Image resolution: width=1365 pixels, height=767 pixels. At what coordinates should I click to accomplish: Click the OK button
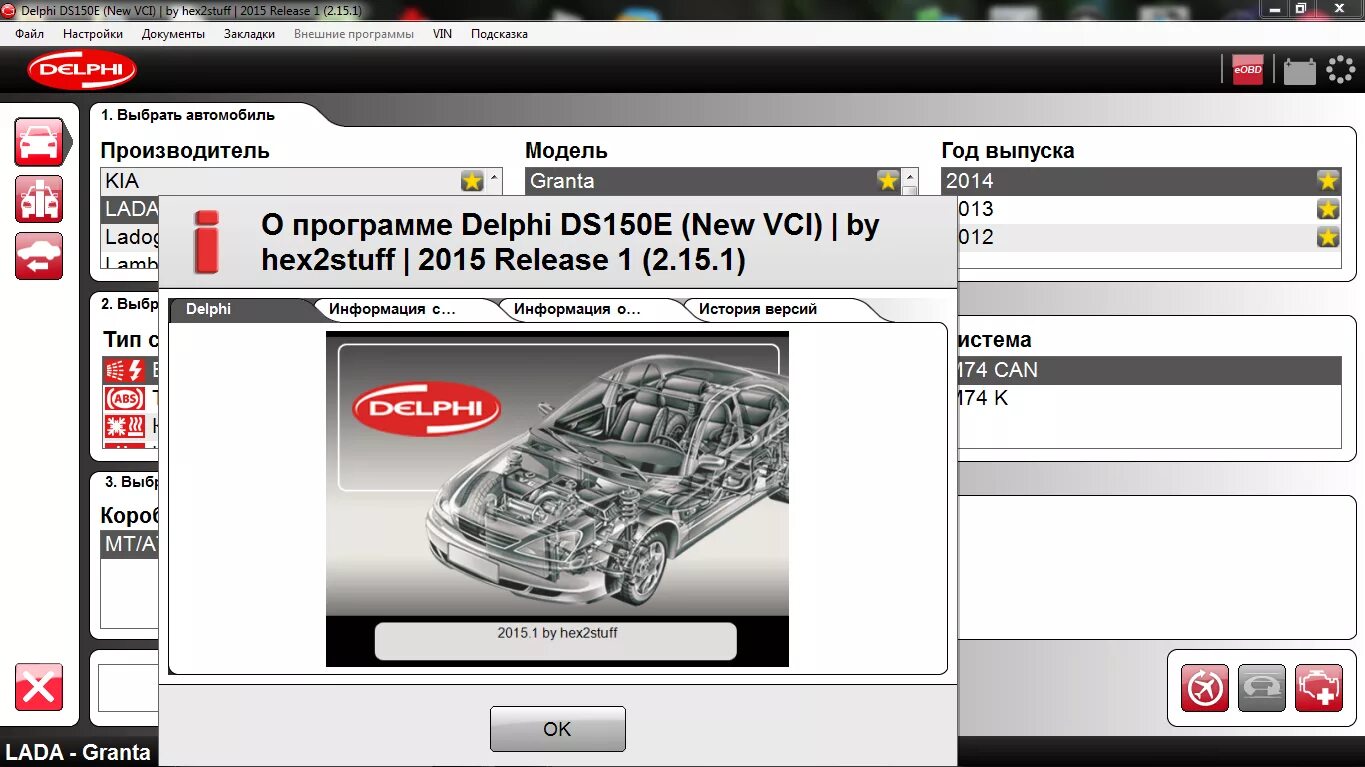pos(557,729)
